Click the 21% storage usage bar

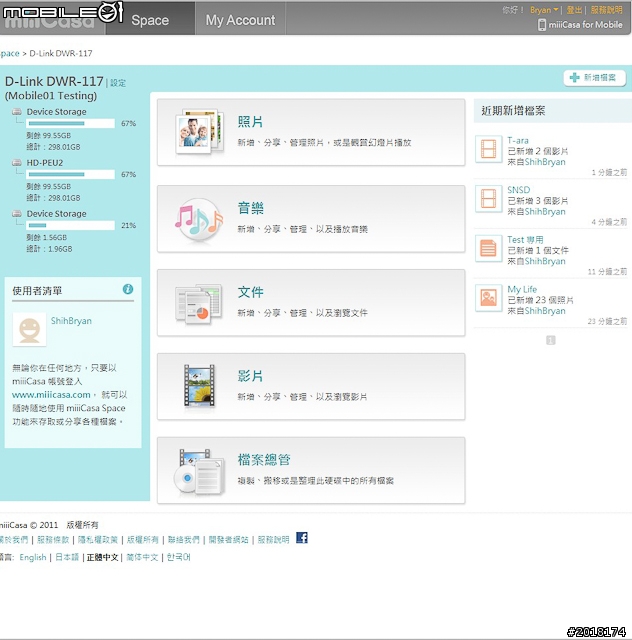tap(71, 225)
